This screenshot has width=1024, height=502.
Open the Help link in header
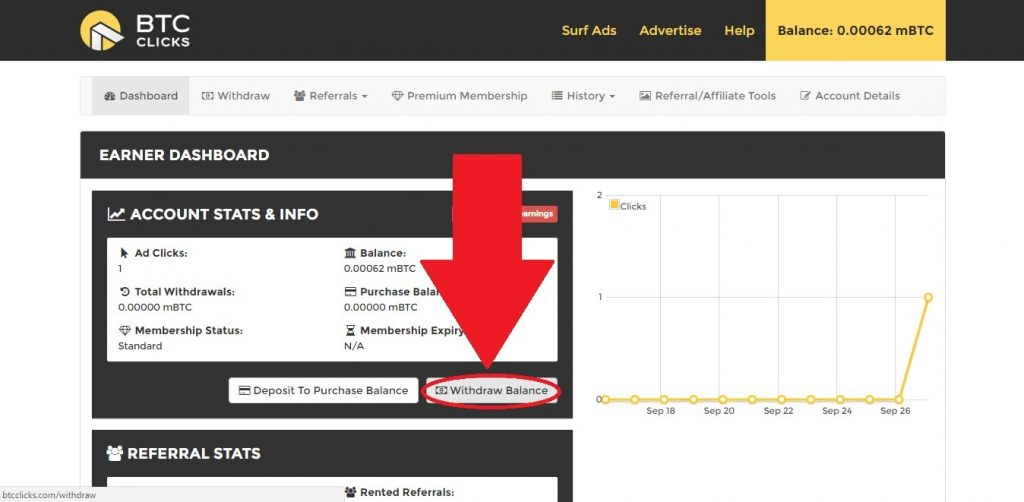tap(739, 30)
